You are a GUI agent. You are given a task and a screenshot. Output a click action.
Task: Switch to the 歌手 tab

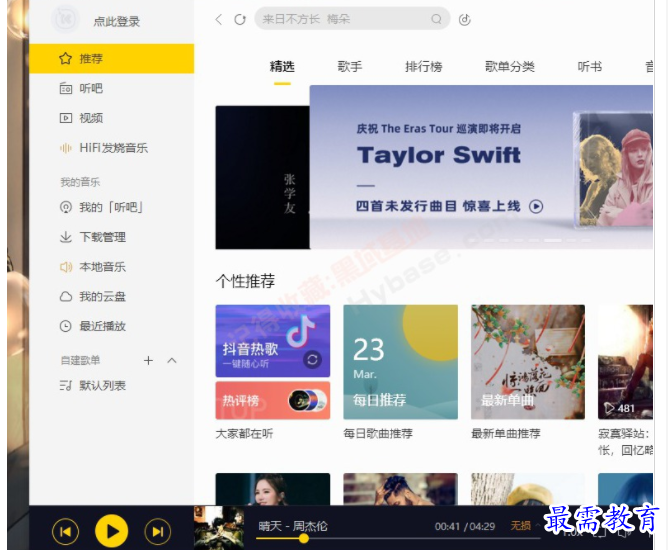point(350,66)
